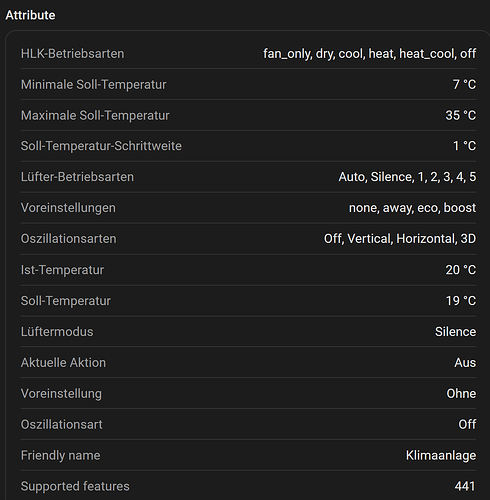Image resolution: width=490 pixels, height=500 pixels.
Task: Select the Supported features 441 value
Action: point(465,486)
